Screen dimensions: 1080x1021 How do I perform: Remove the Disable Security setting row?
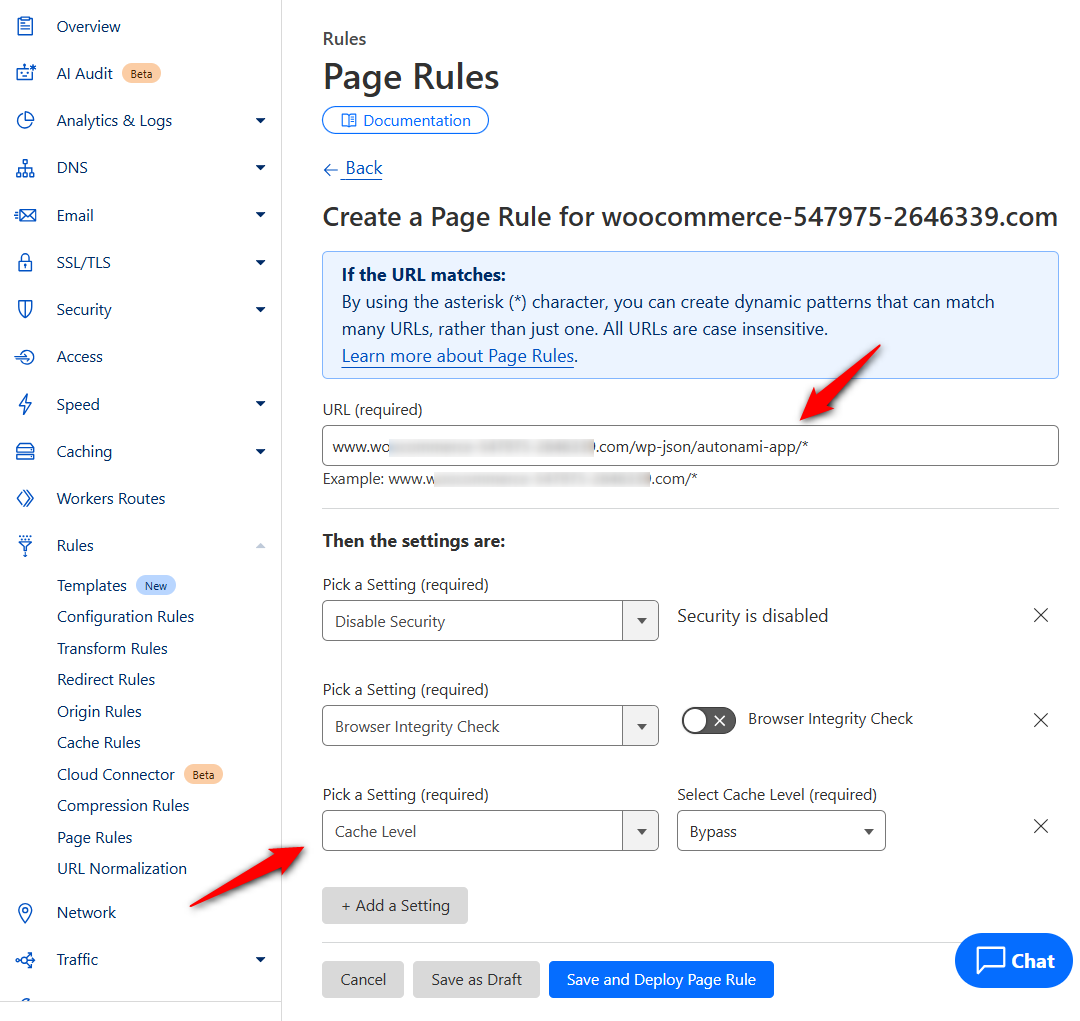1041,615
